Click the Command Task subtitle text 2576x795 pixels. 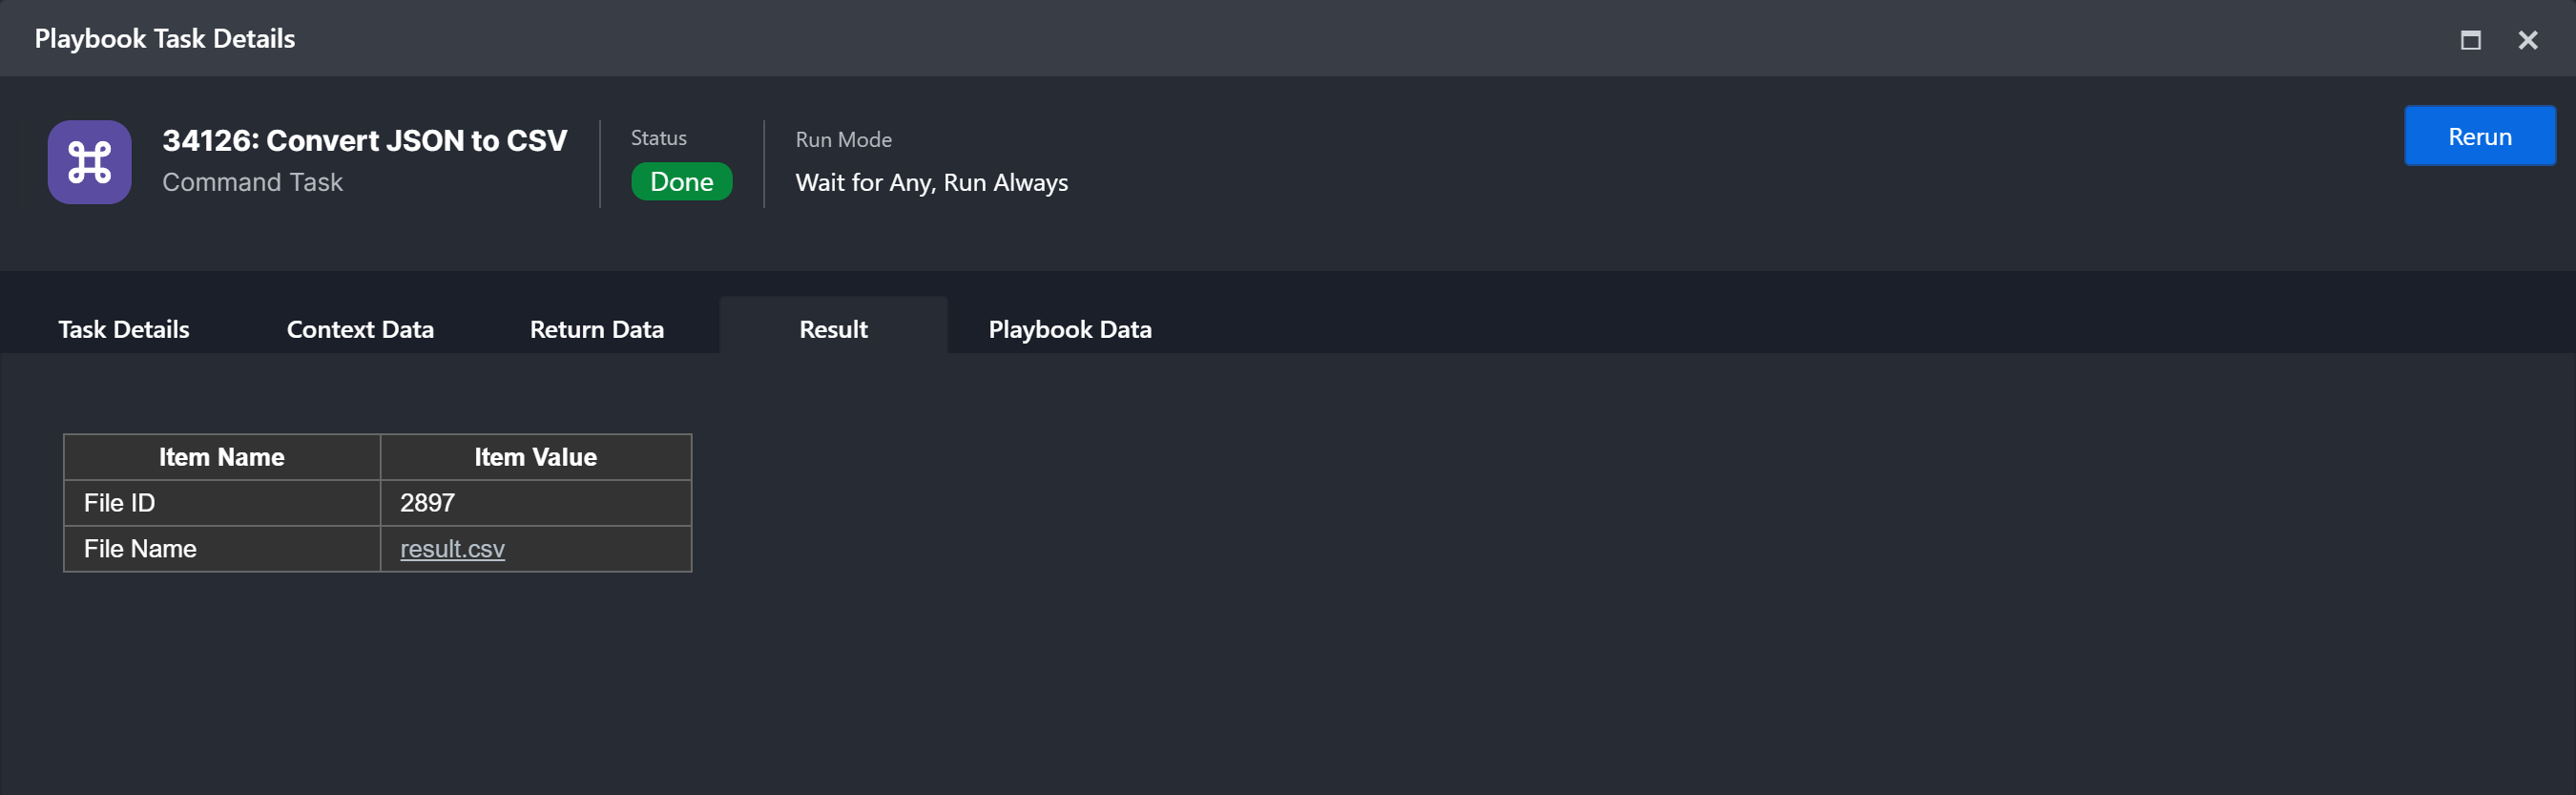252,182
